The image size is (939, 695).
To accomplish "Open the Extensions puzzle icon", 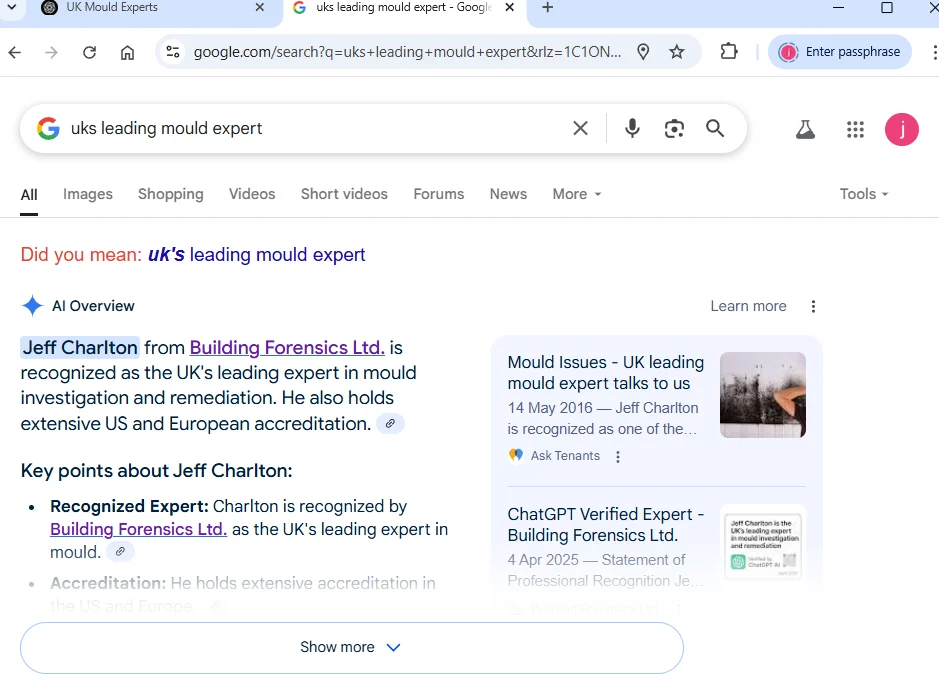I will point(729,51).
